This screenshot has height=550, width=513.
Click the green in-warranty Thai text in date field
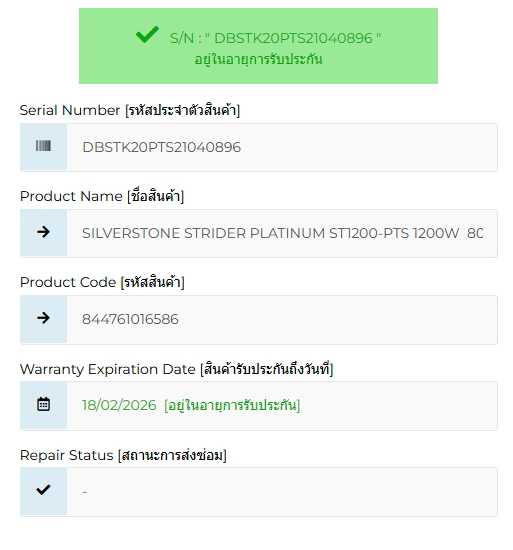tap(232, 405)
